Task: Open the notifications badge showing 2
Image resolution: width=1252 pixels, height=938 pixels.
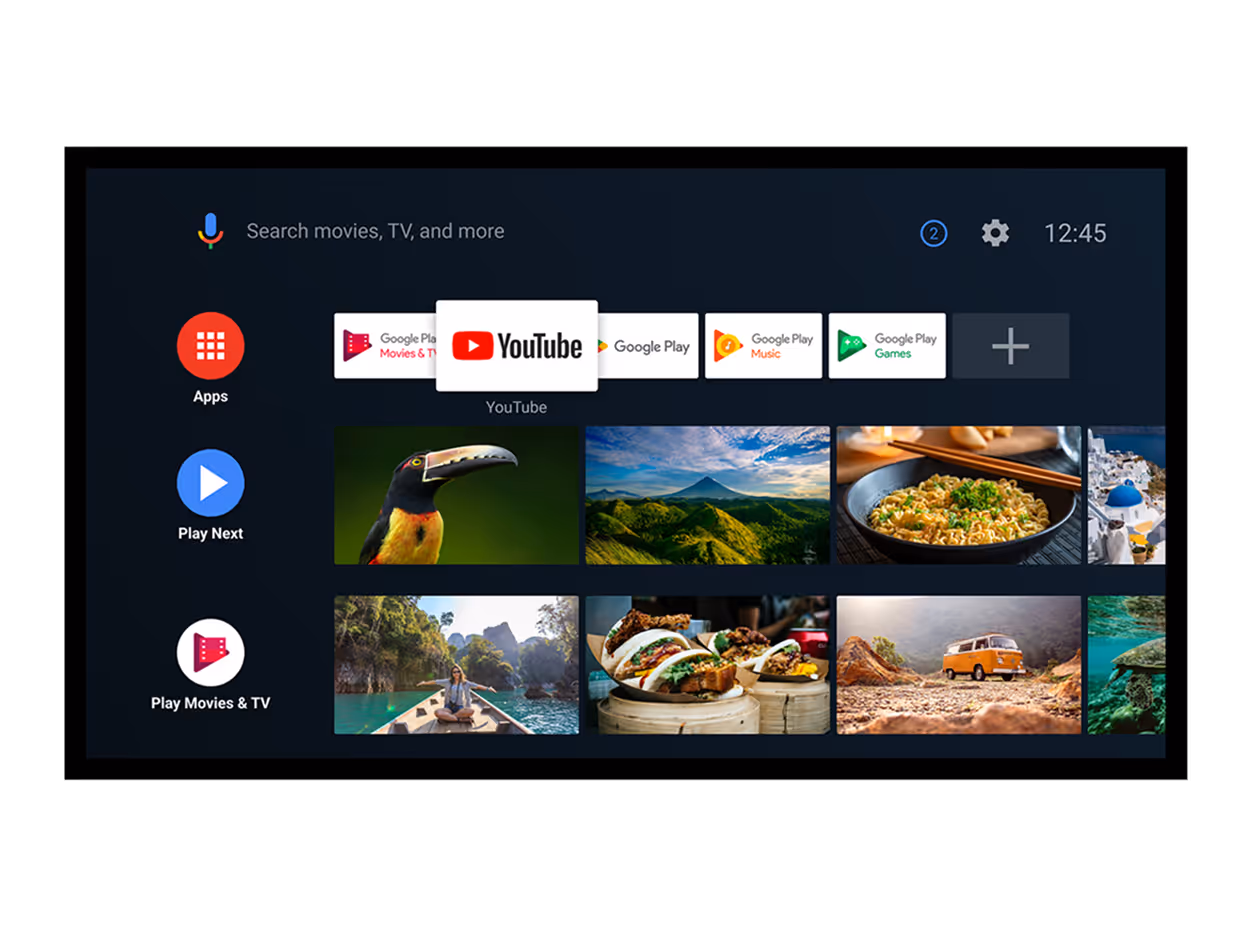Action: tap(933, 233)
